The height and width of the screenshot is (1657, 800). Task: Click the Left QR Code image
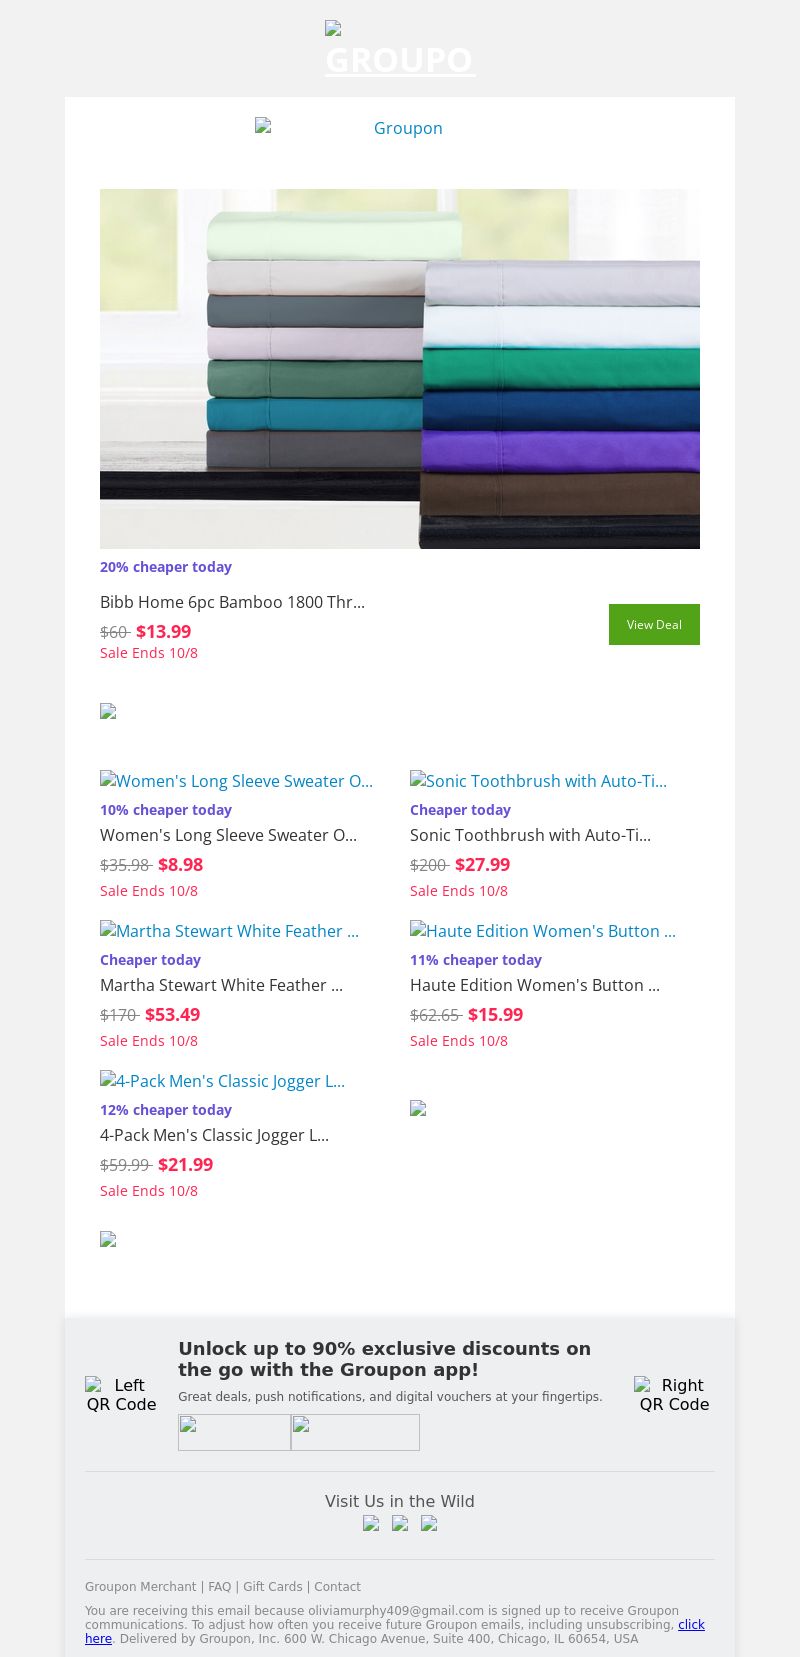pyautogui.click(x=121, y=1394)
